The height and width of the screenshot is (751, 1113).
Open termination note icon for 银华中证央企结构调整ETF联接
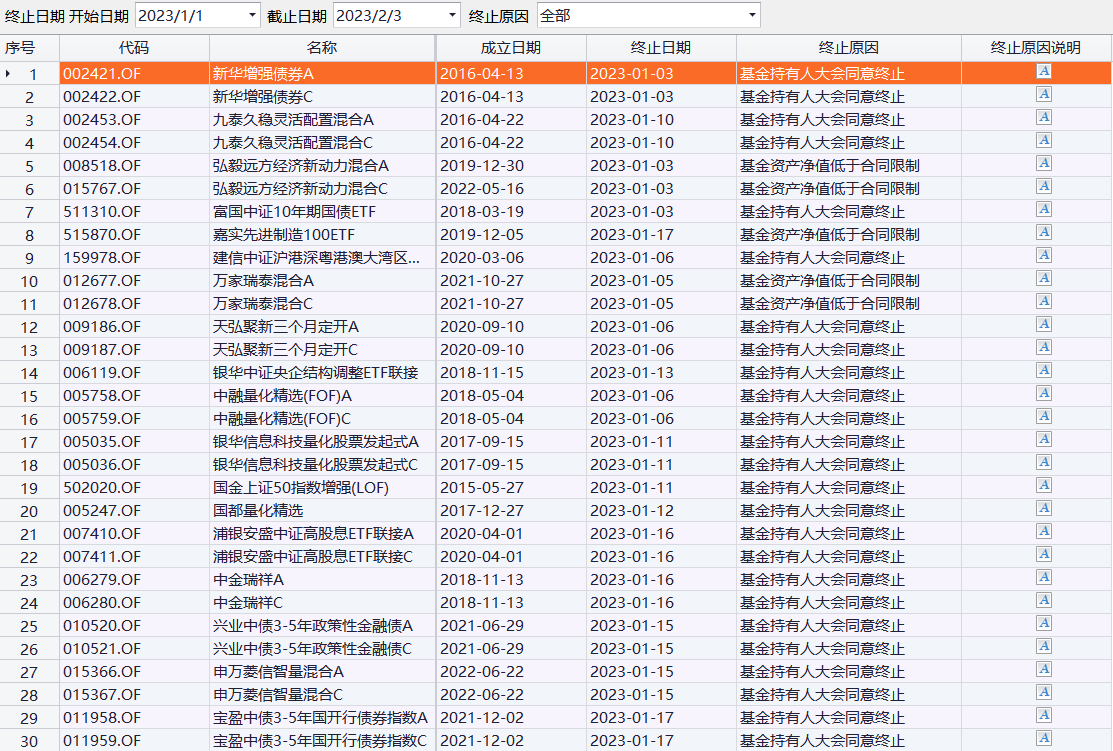coord(1043,371)
